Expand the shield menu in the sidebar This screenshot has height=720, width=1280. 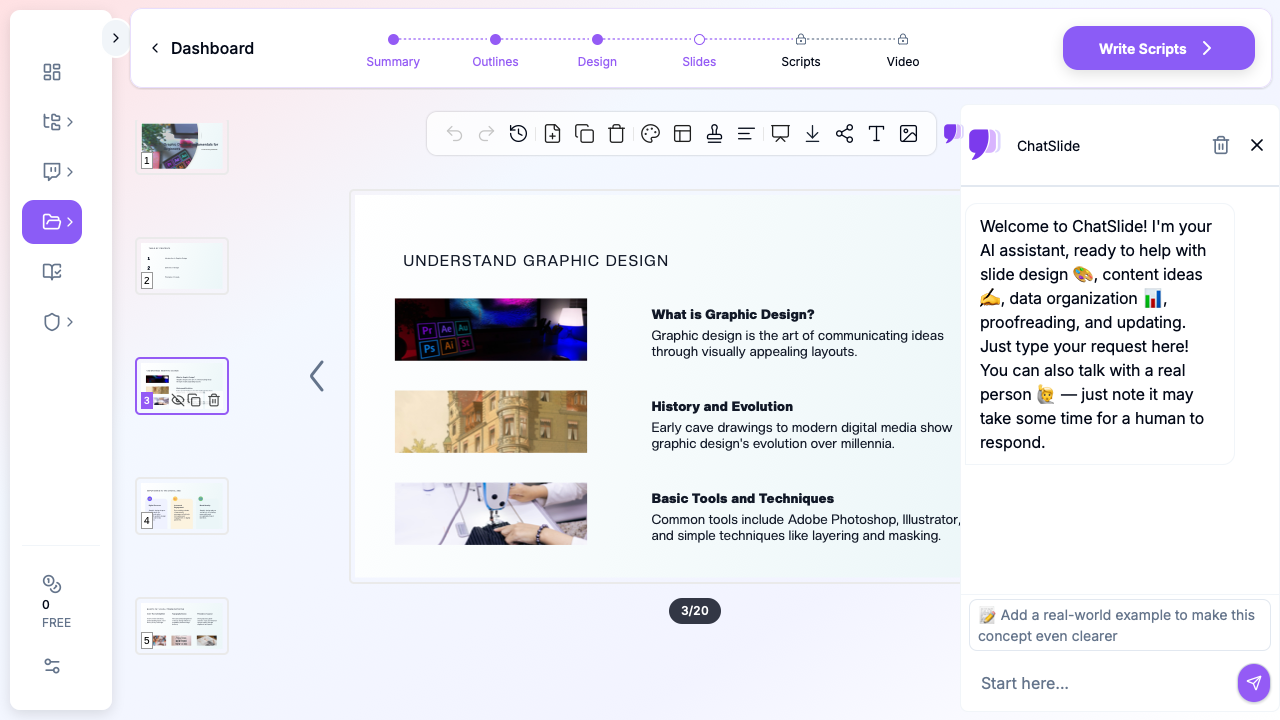click(52, 322)
